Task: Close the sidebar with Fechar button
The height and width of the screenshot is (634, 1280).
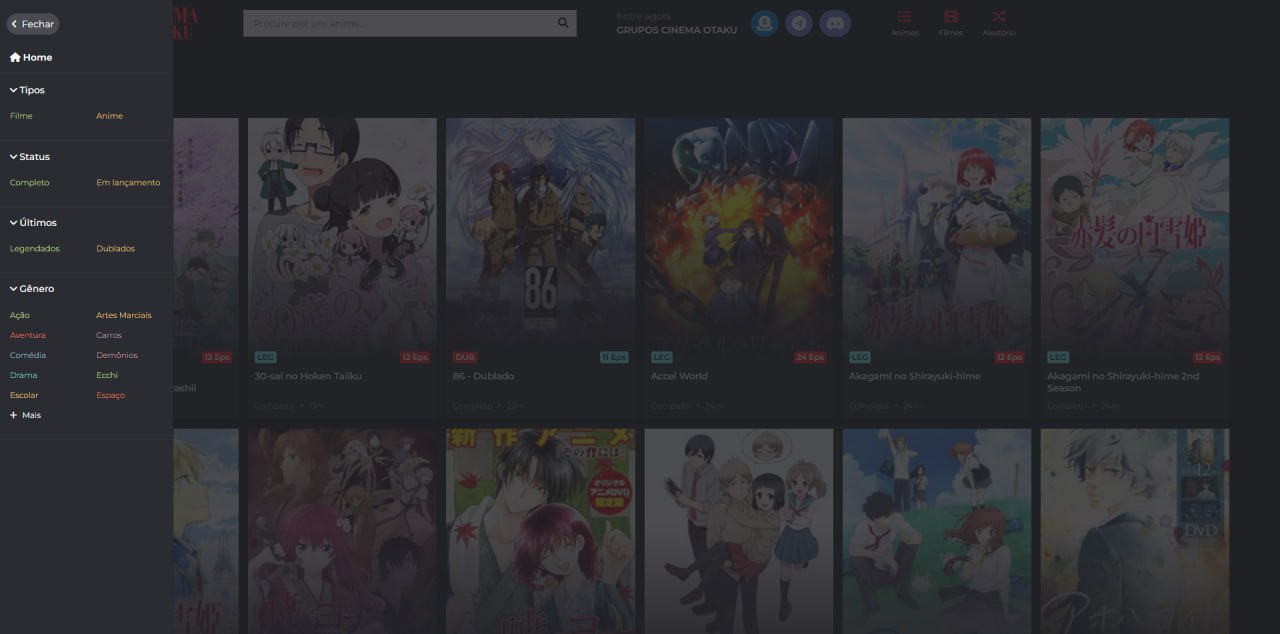Action: point(33,23)
